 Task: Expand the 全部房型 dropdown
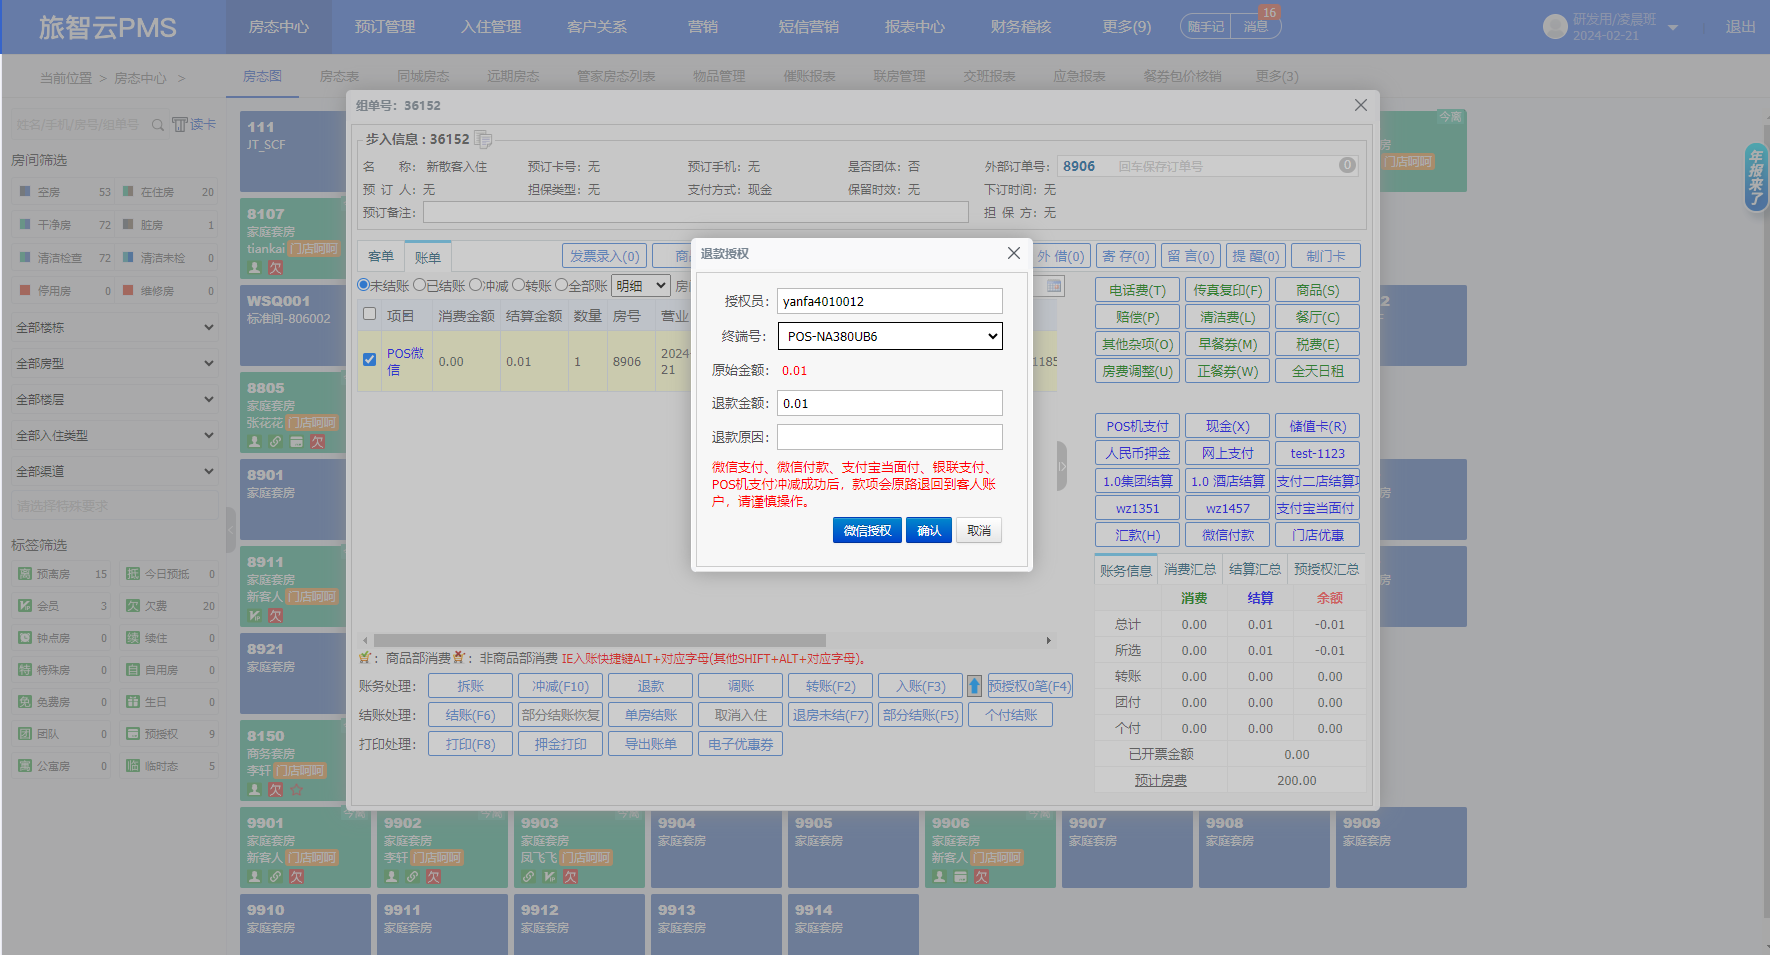click(x=114, y=363)
